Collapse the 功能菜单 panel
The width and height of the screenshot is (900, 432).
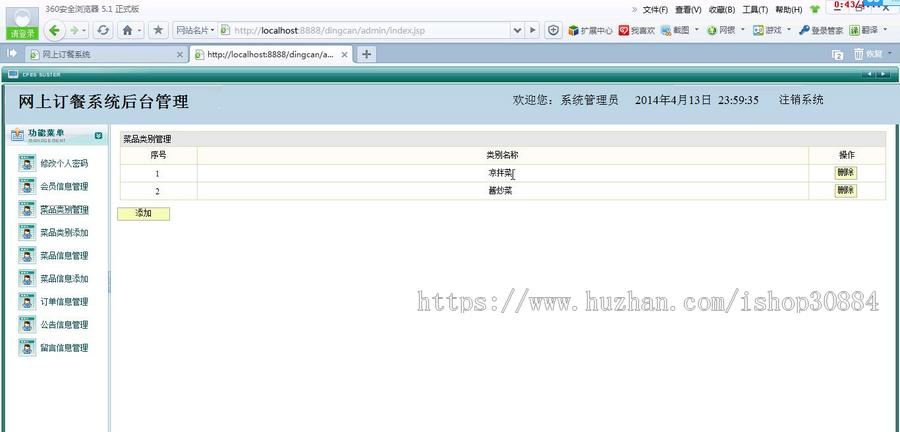point(98,135)
